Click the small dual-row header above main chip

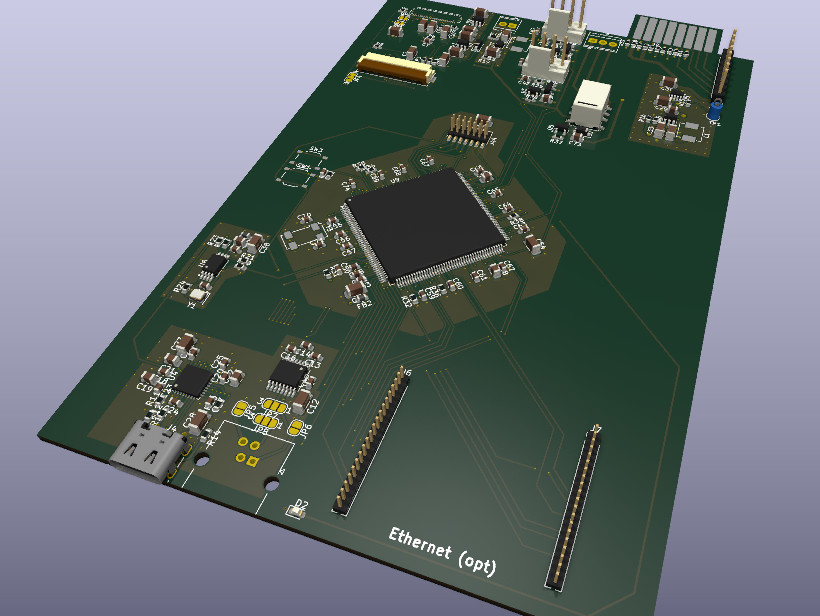[x=469, y=129]
